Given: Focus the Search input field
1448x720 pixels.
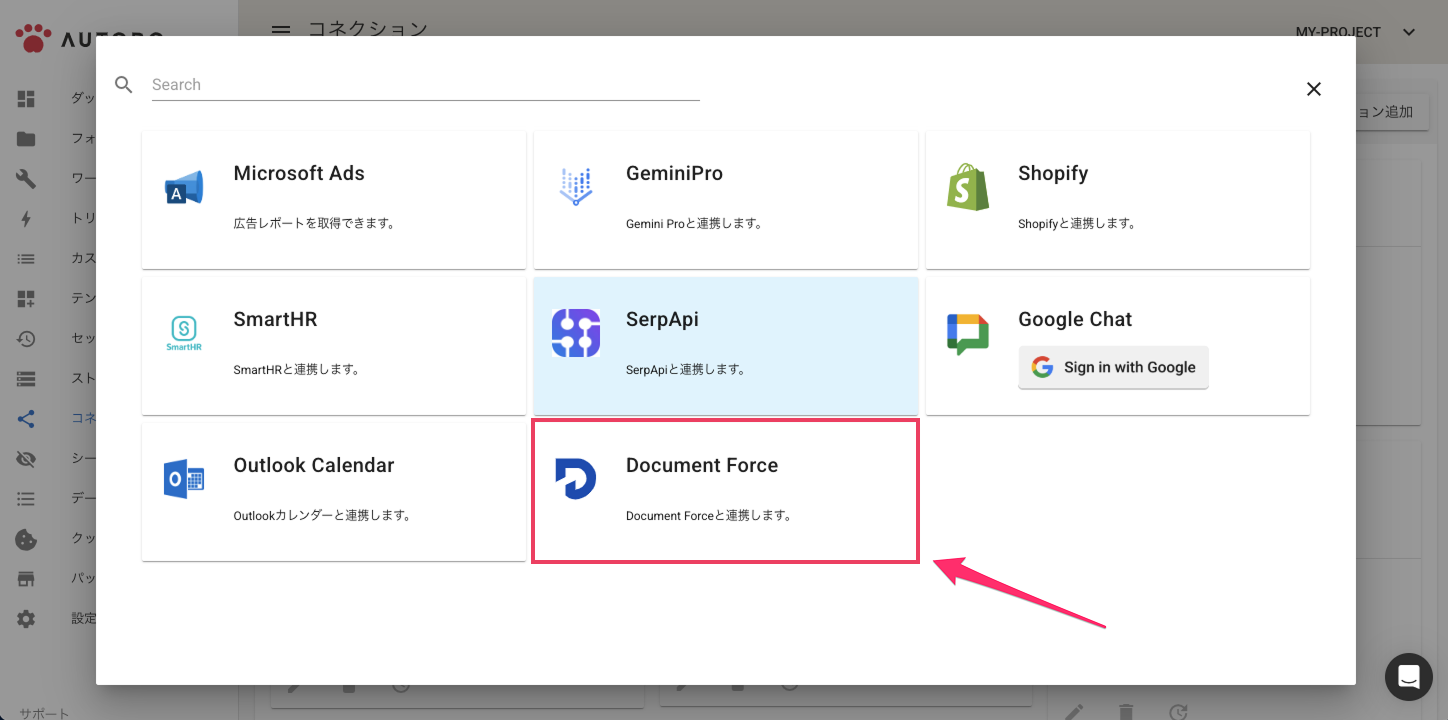Looking at the screenshot, I should (426, 85).
